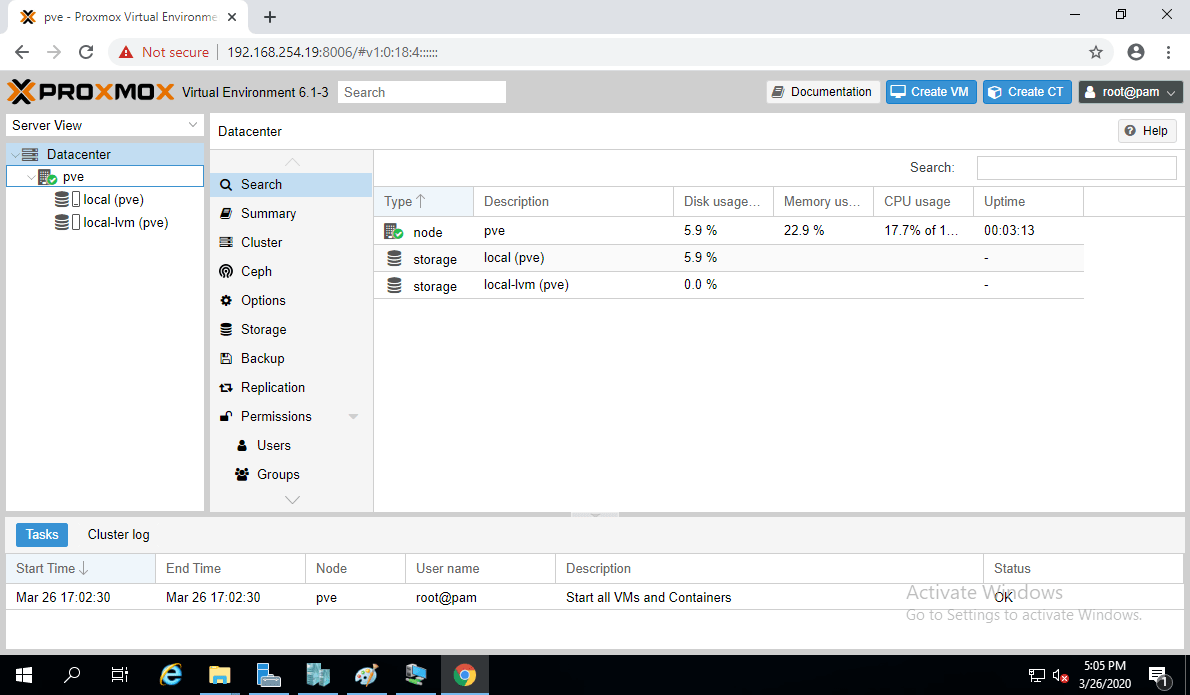Click the Replication arrows icon
The image size is (1190, 695).
tap(226, 388)
